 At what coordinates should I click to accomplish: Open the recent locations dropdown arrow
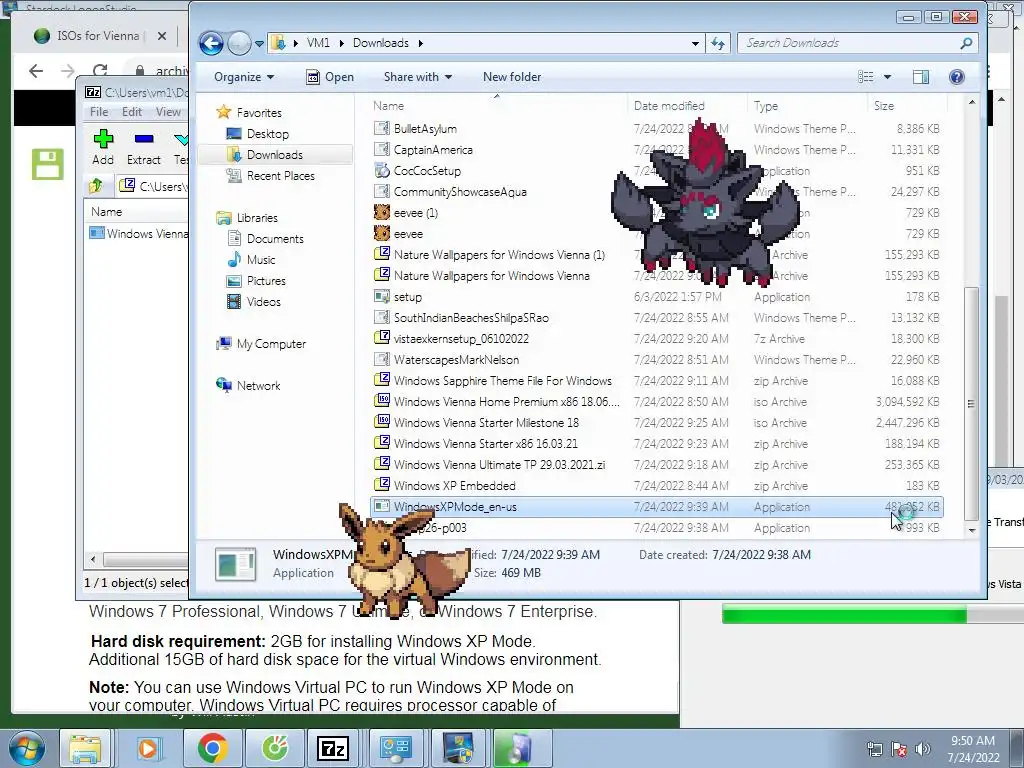coord(259,44)
